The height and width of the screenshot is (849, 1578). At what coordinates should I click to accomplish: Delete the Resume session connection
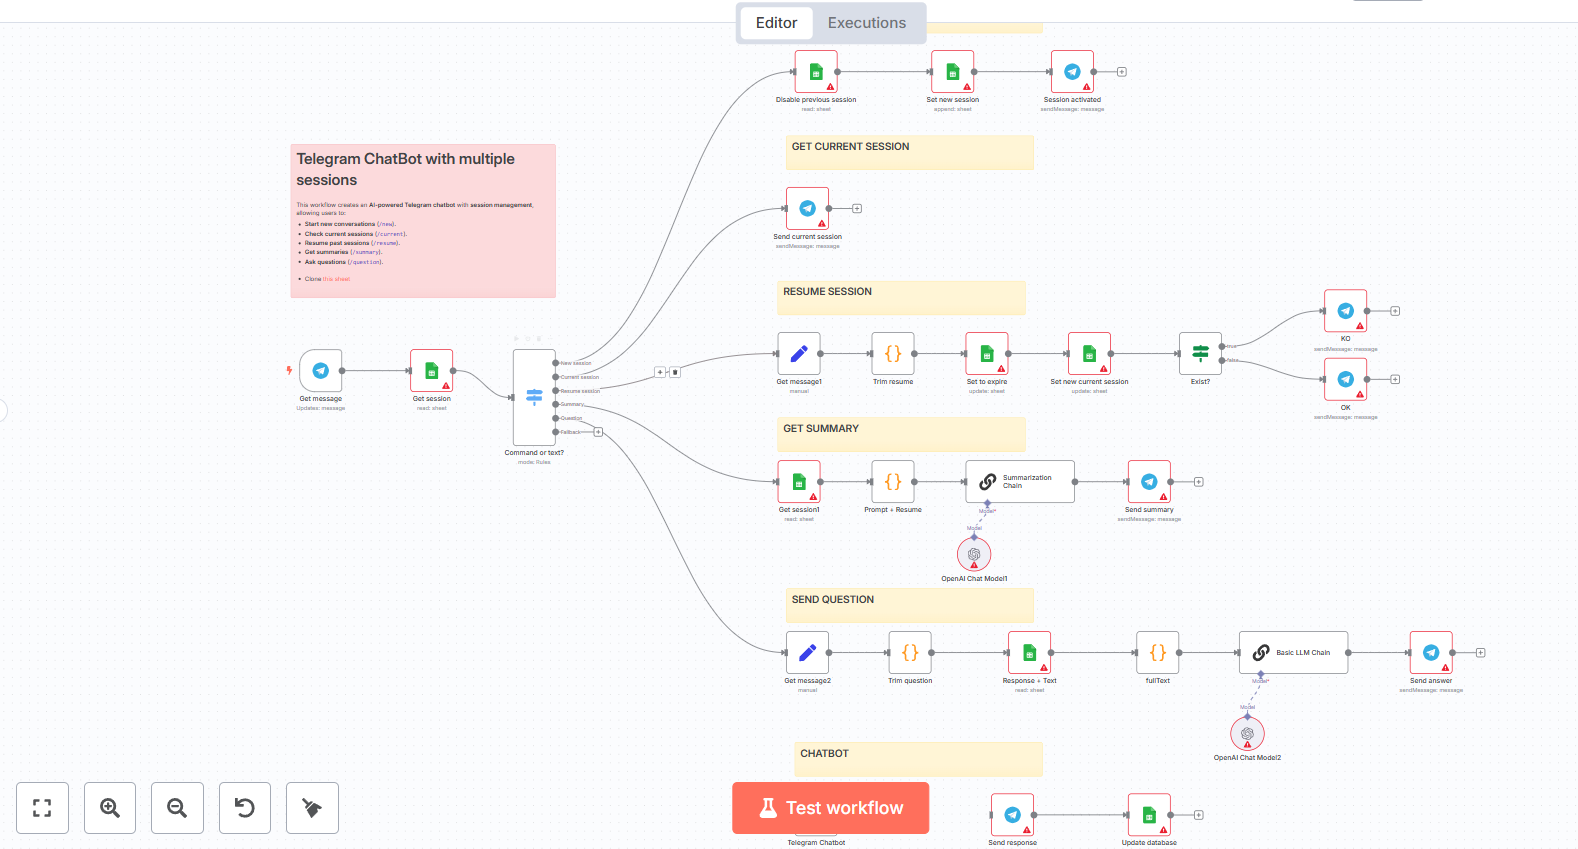coord(675,372)
